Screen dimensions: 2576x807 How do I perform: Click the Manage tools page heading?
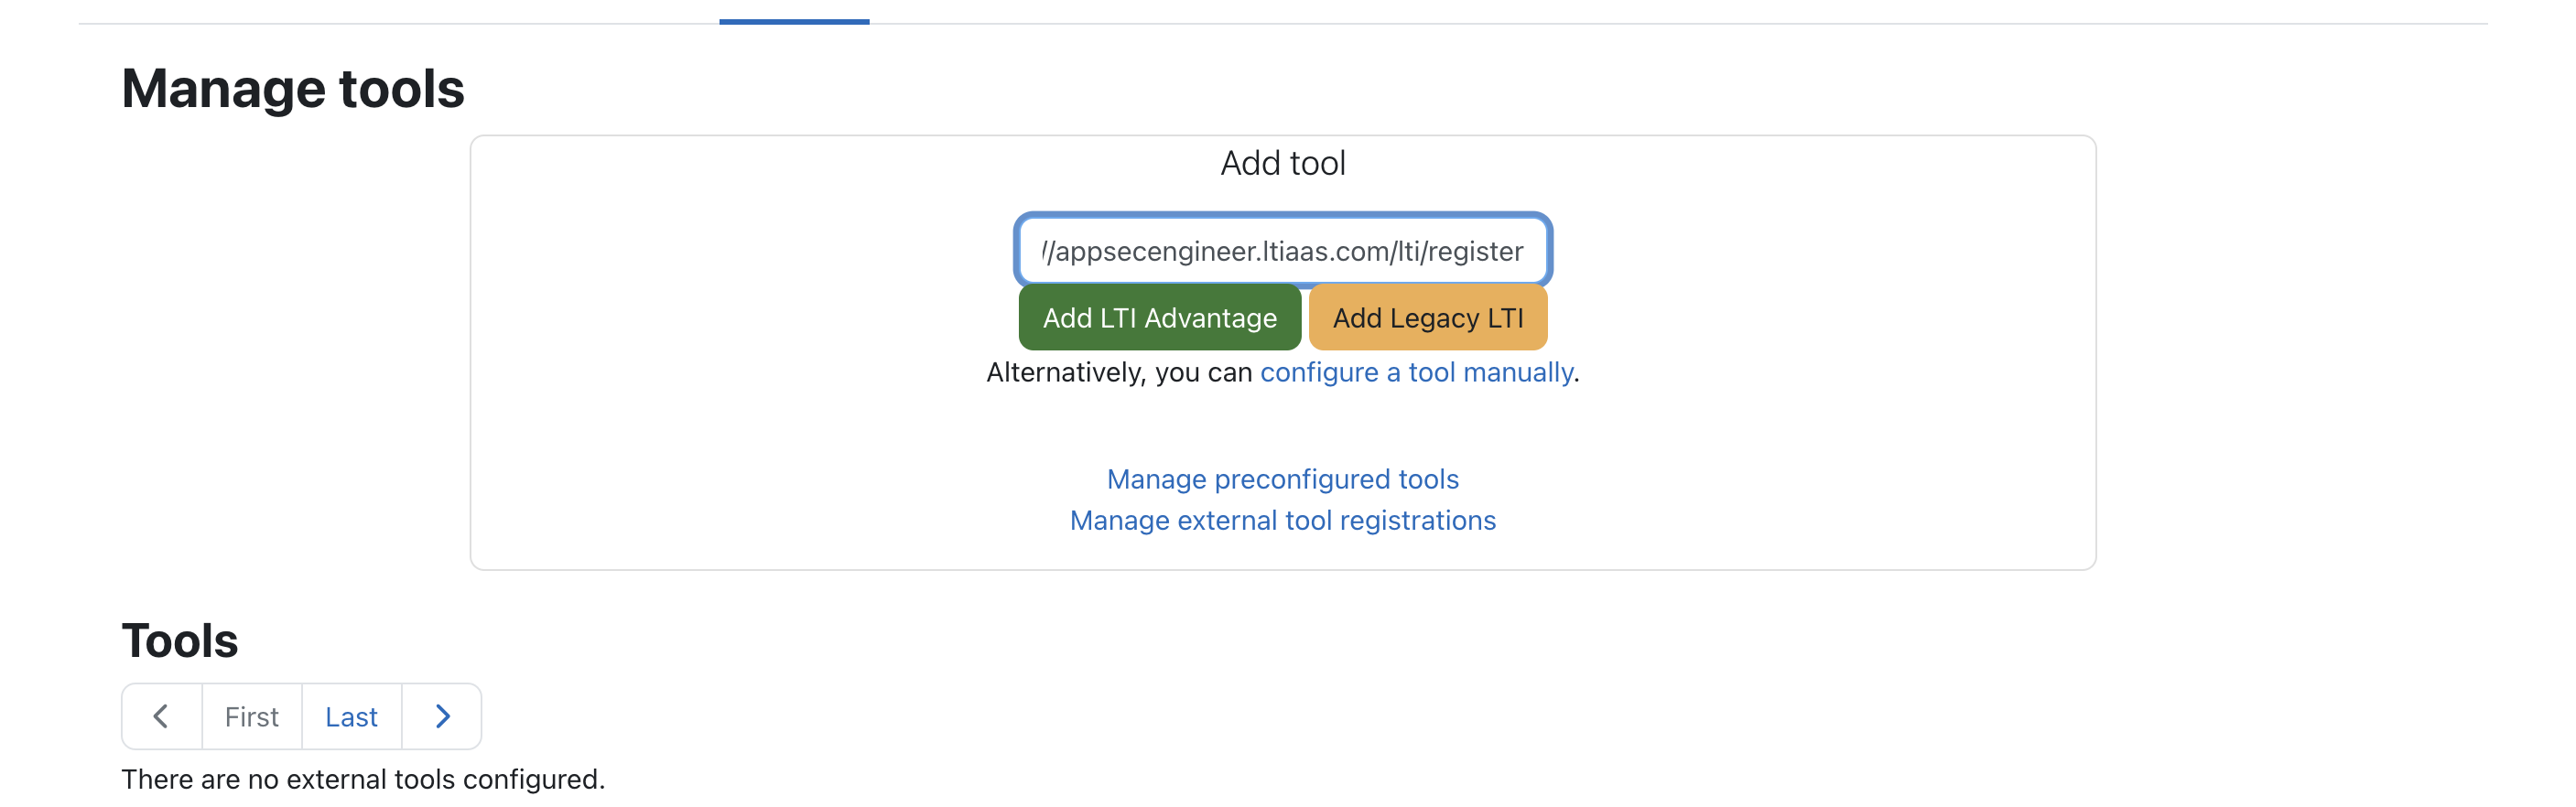pos(292,88)
